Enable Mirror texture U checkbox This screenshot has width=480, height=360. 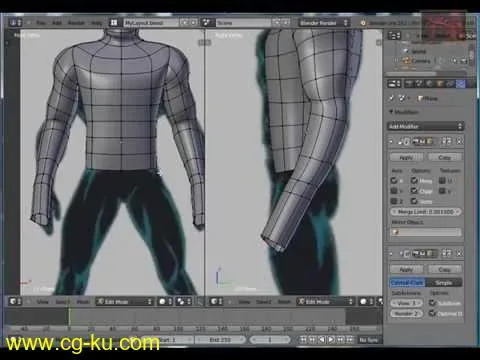tap(442, 181)
